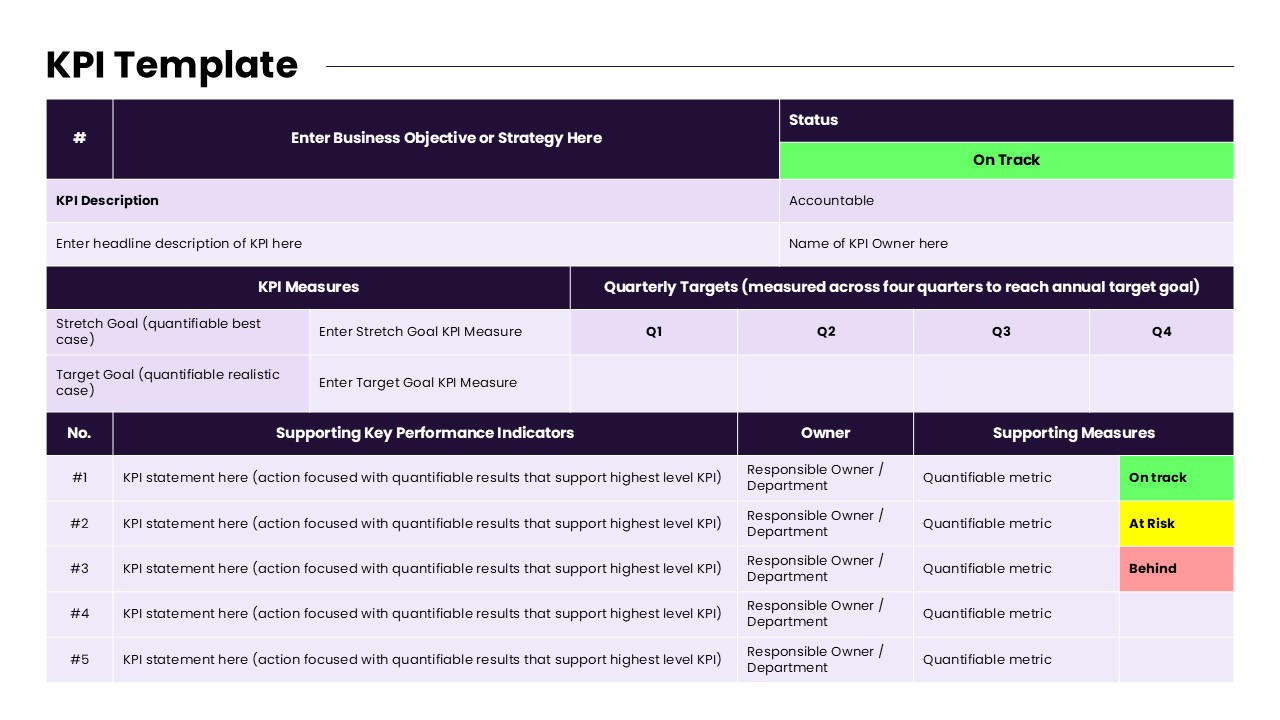Click the yellow At Risk status cell

point(1176,523)
